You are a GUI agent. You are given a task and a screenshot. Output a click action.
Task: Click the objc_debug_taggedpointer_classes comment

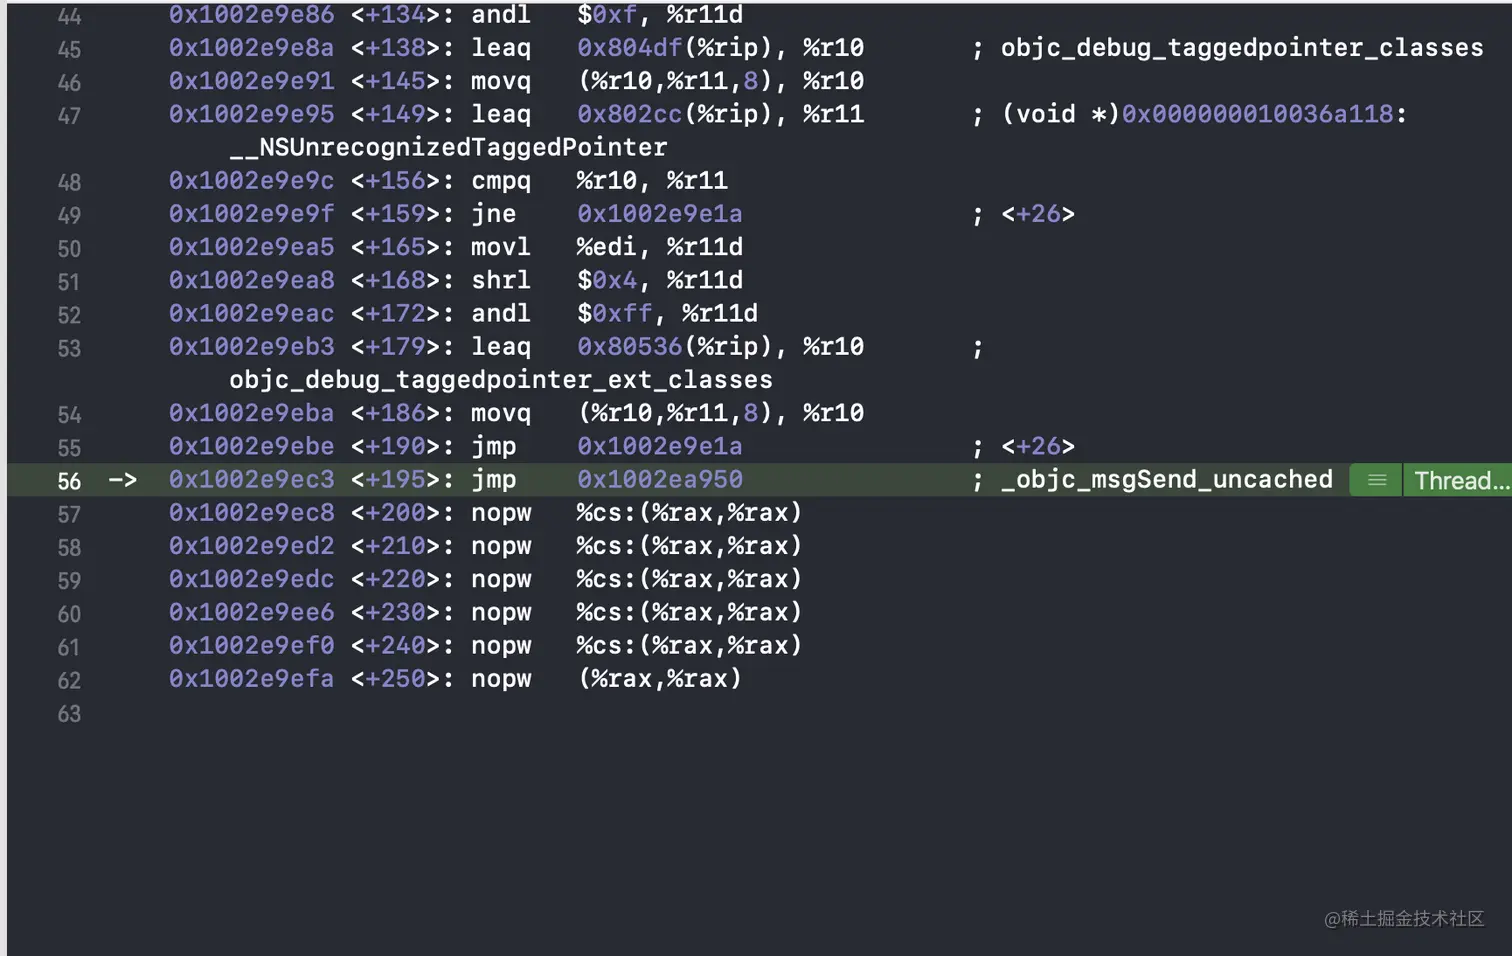(x=1242, y=47)
